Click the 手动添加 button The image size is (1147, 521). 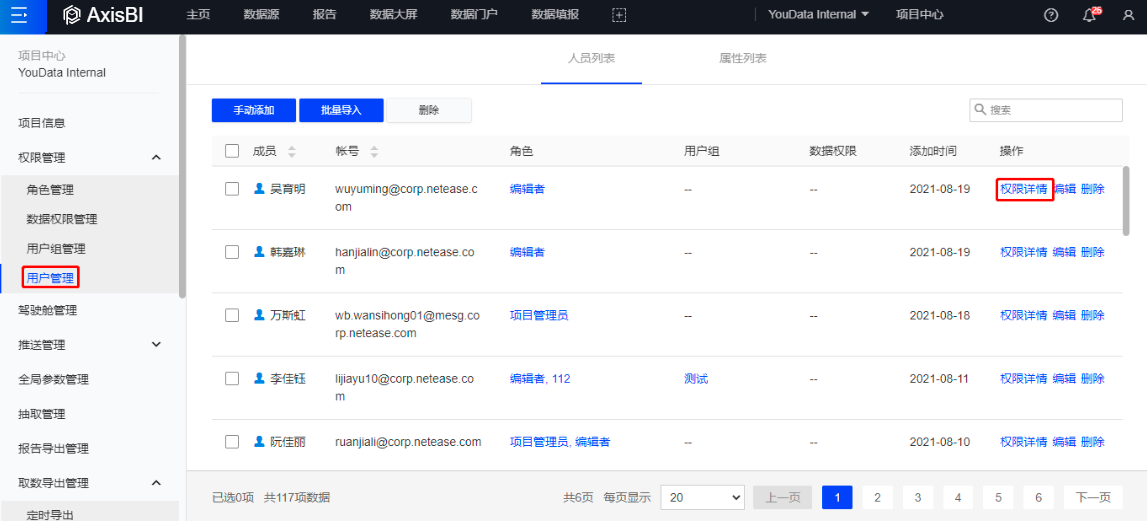(x=254, y=110)
